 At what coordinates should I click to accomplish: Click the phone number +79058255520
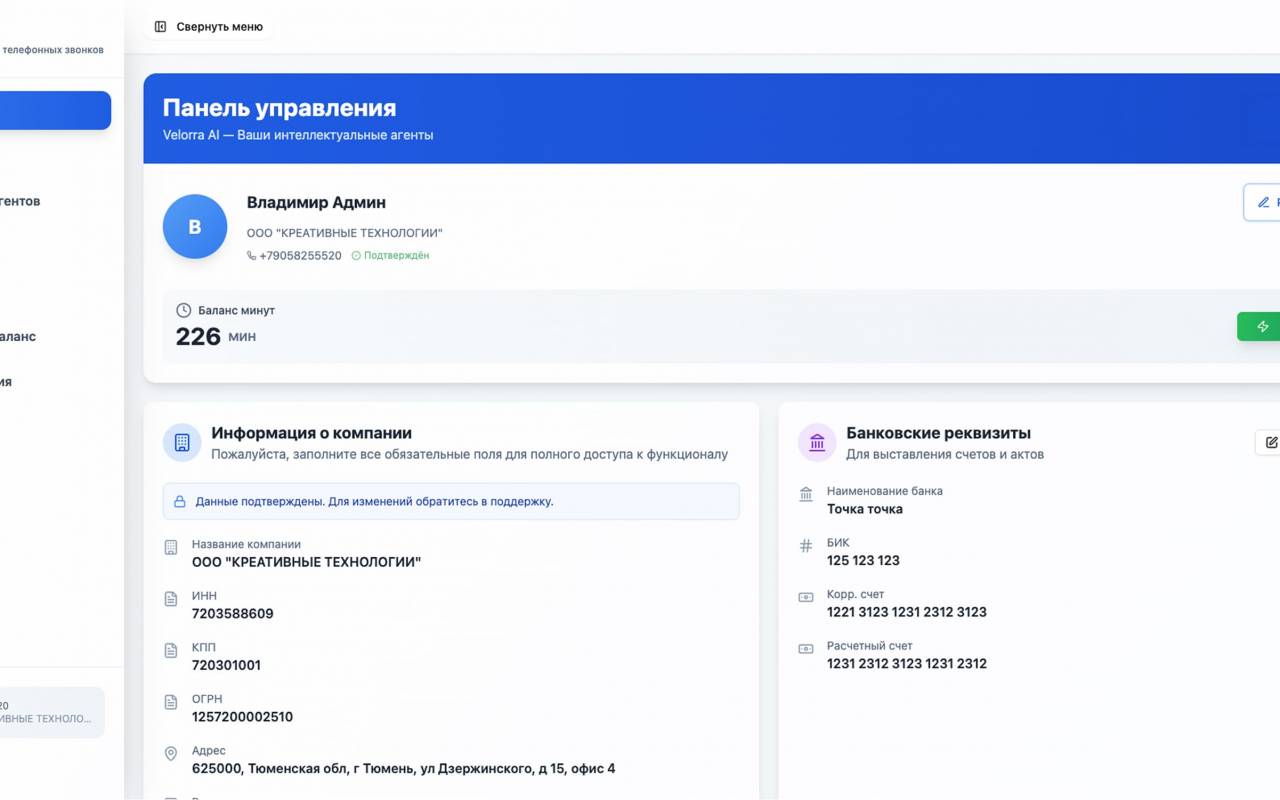(x=300, y=256)
